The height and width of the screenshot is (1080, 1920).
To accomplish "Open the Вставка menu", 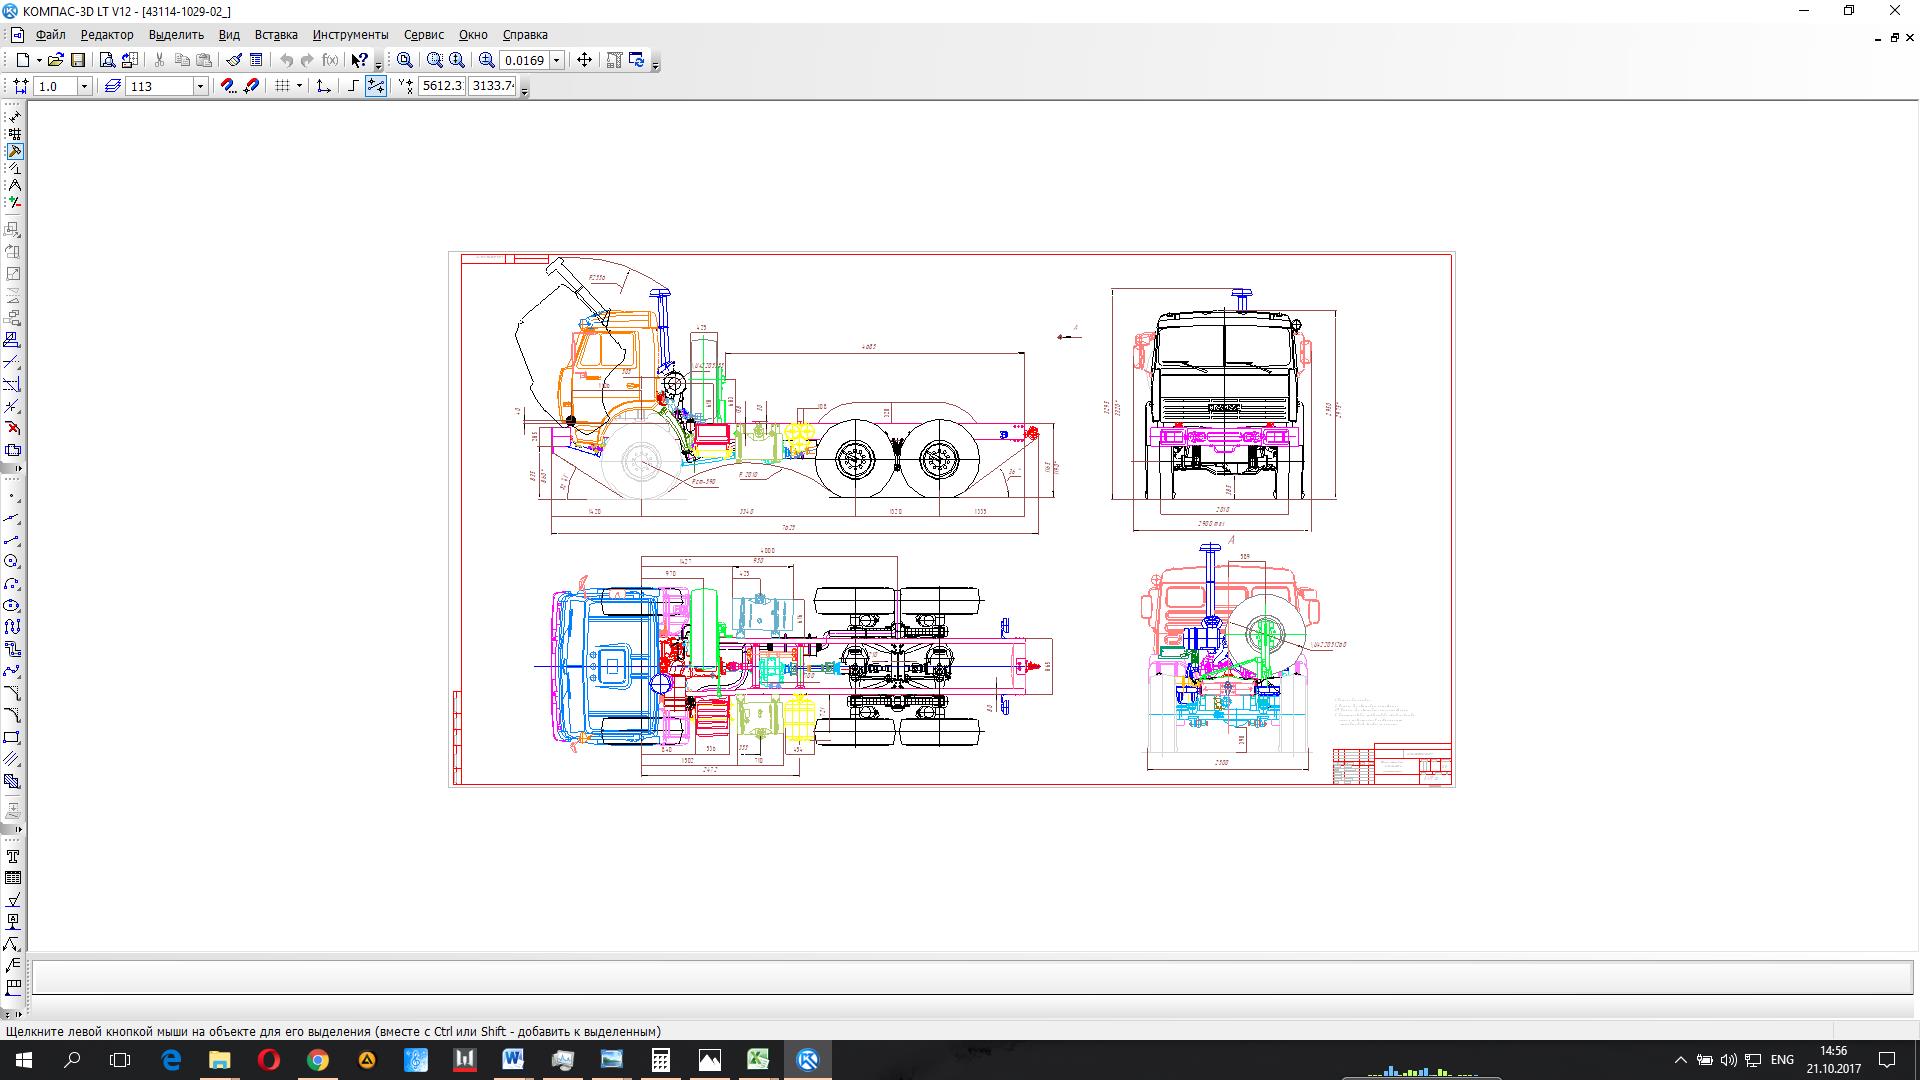I will (276, 35).
